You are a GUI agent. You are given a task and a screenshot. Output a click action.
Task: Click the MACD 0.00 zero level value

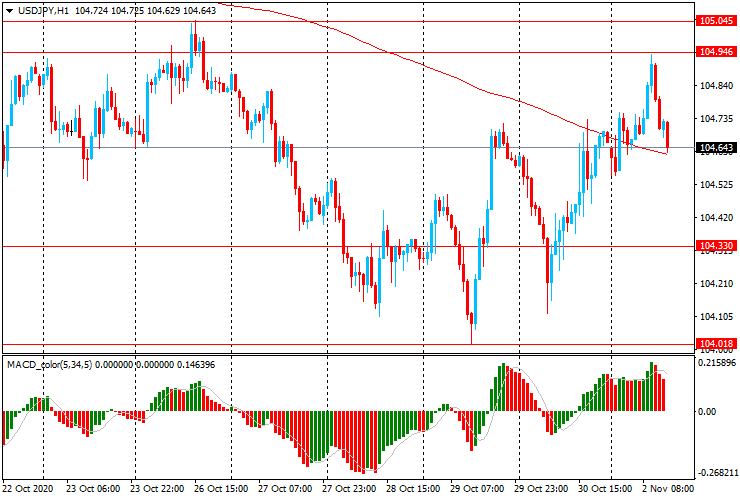point(707,412)
